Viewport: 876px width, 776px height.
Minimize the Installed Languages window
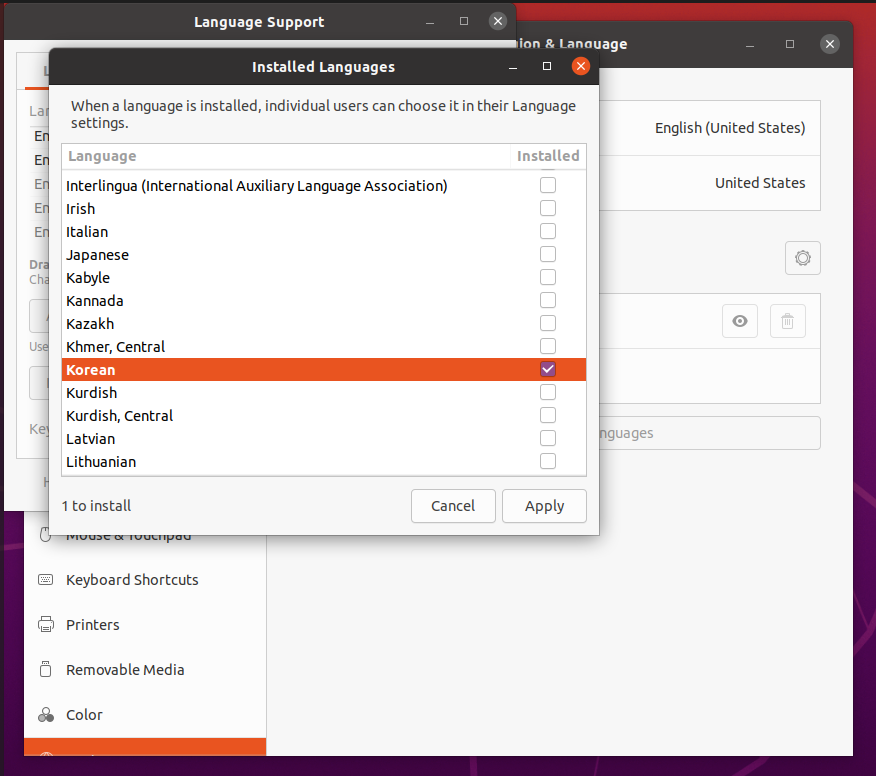pyautogui.click(x=513, y=66)
